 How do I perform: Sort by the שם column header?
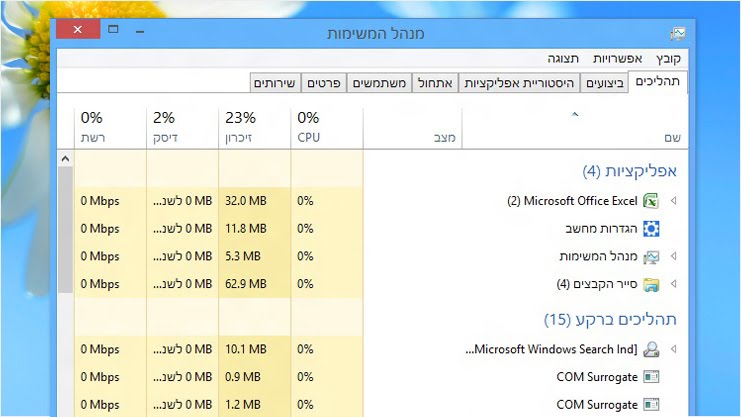tap(575, 128)
